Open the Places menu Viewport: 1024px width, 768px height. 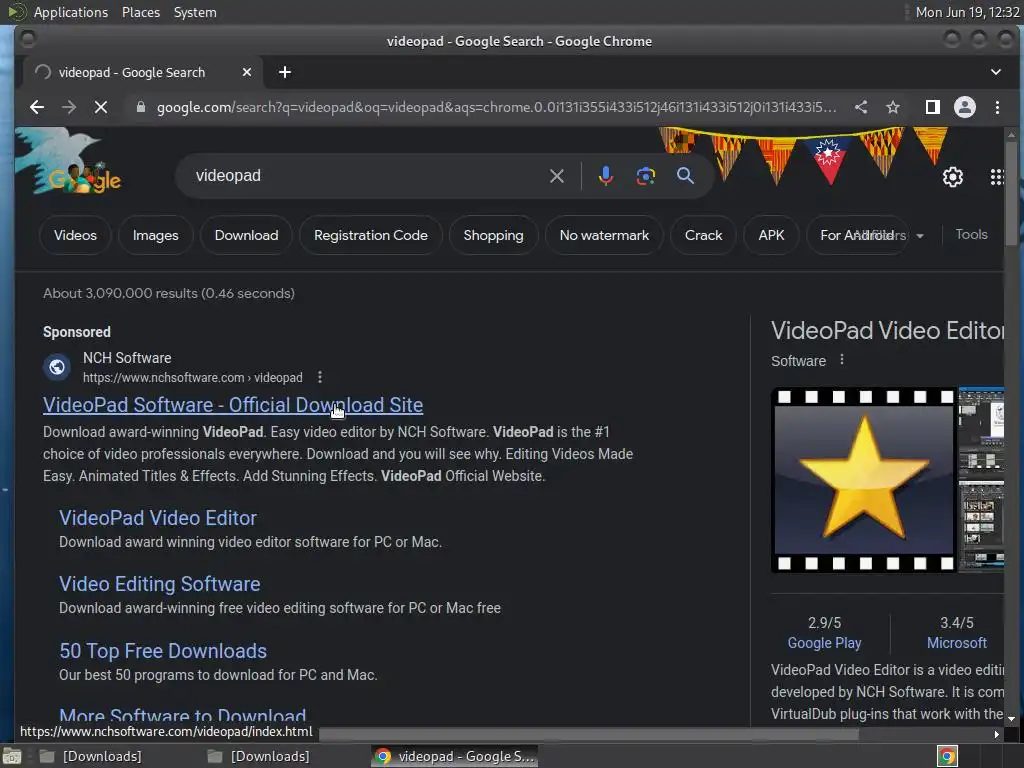(141, 12)
